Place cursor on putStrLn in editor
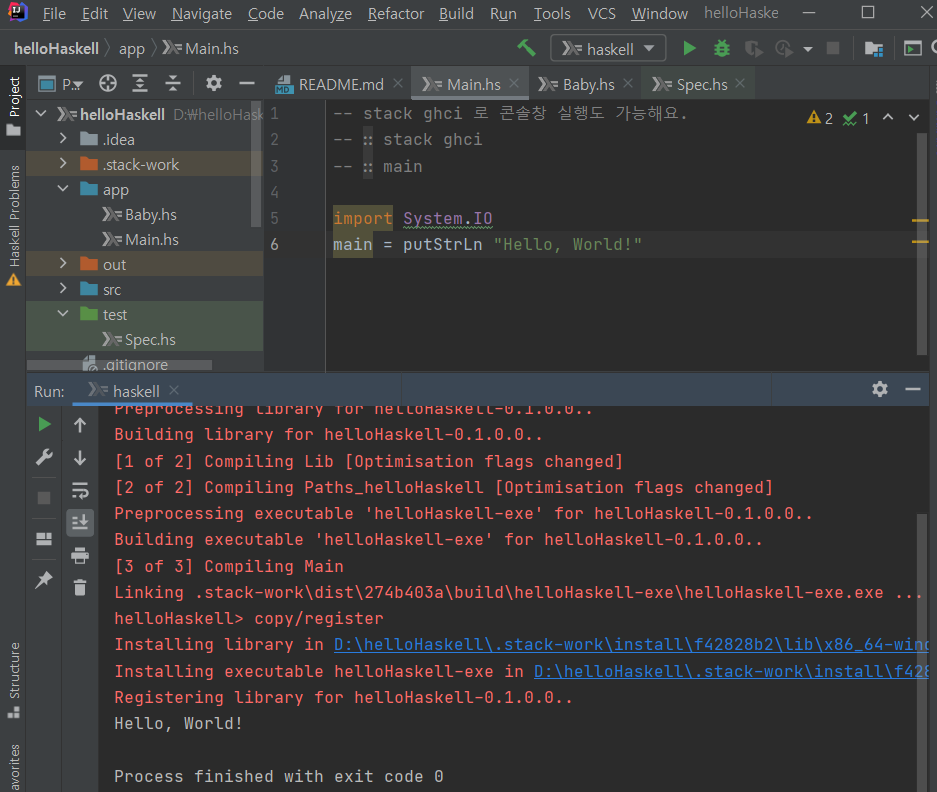 (442, 244)
